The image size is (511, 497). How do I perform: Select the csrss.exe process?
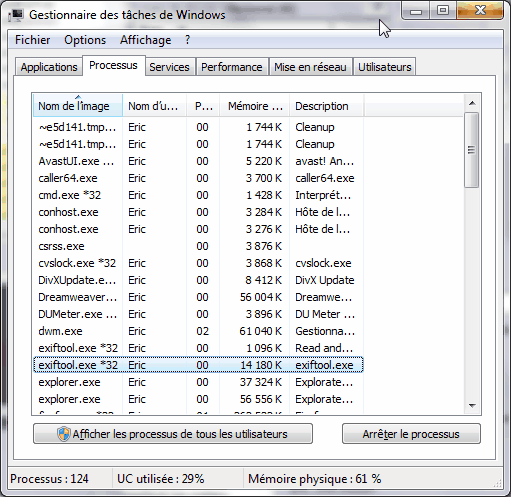[x=198, y=246]
